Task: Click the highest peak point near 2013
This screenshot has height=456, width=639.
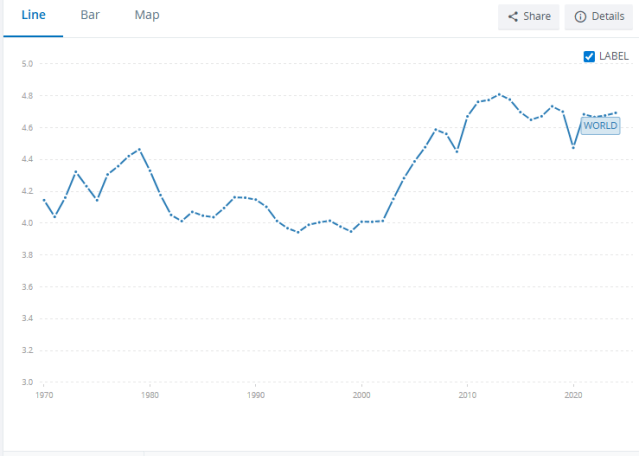Action: (x=499, y=94)
